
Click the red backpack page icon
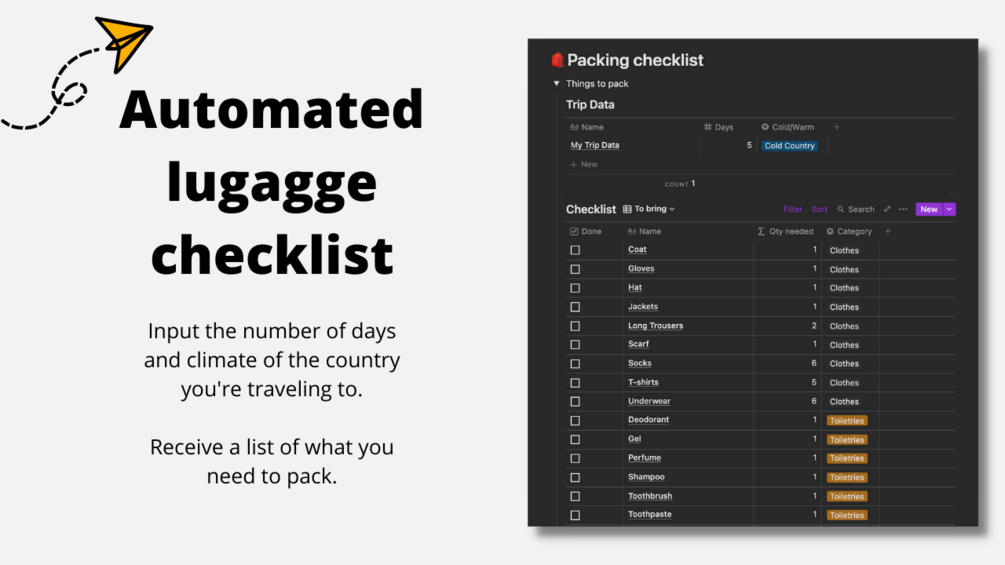[558, 60]
